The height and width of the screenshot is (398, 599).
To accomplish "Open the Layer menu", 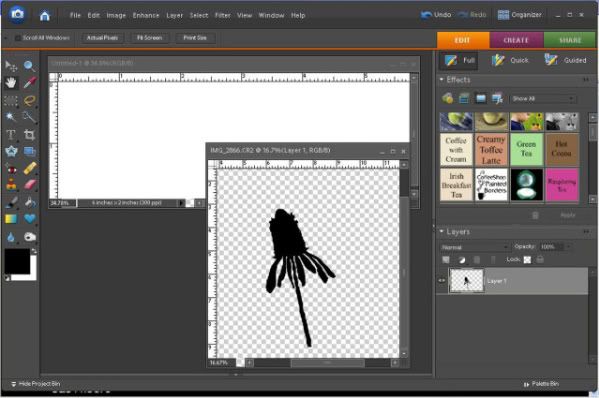I will (x=175, y=15).
